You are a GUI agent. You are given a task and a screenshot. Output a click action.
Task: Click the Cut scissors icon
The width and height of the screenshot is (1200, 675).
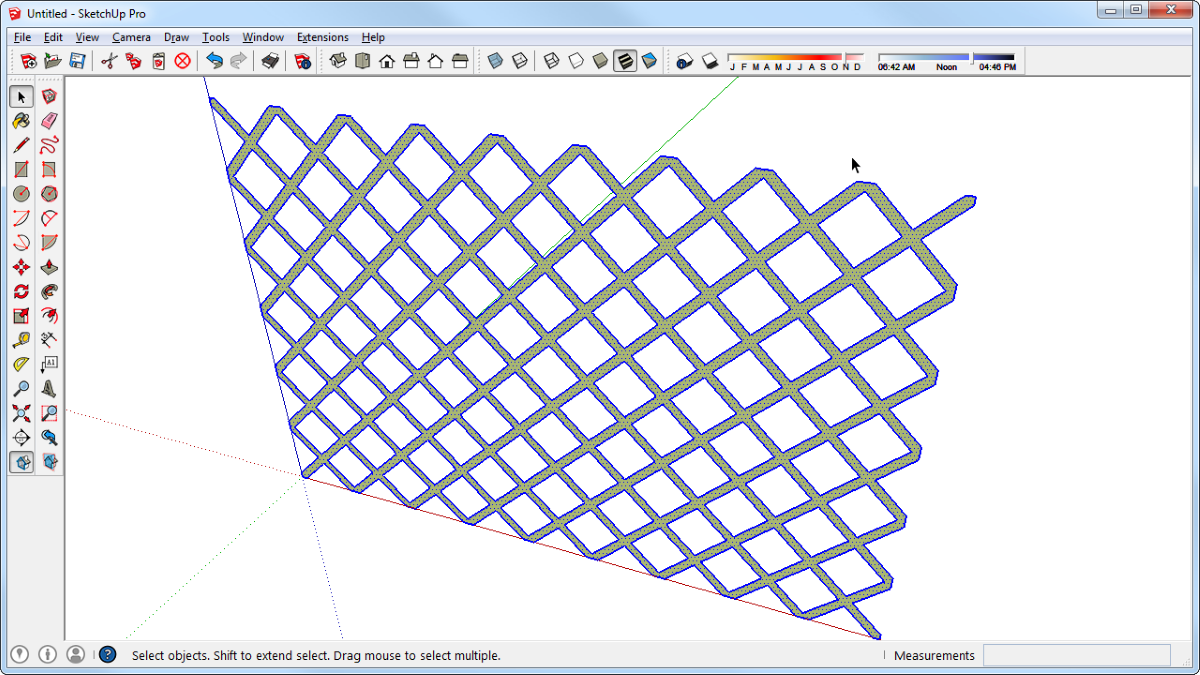(109, 61)
